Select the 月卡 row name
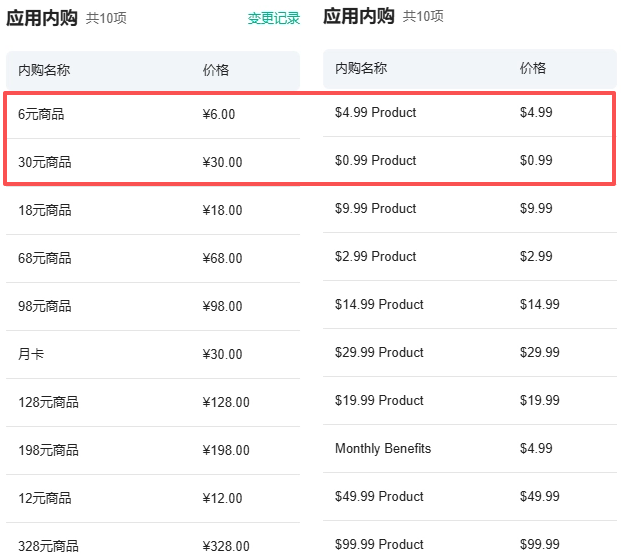Image resolution: width=622 pixels, height=558 pixels. click(31, 354)
